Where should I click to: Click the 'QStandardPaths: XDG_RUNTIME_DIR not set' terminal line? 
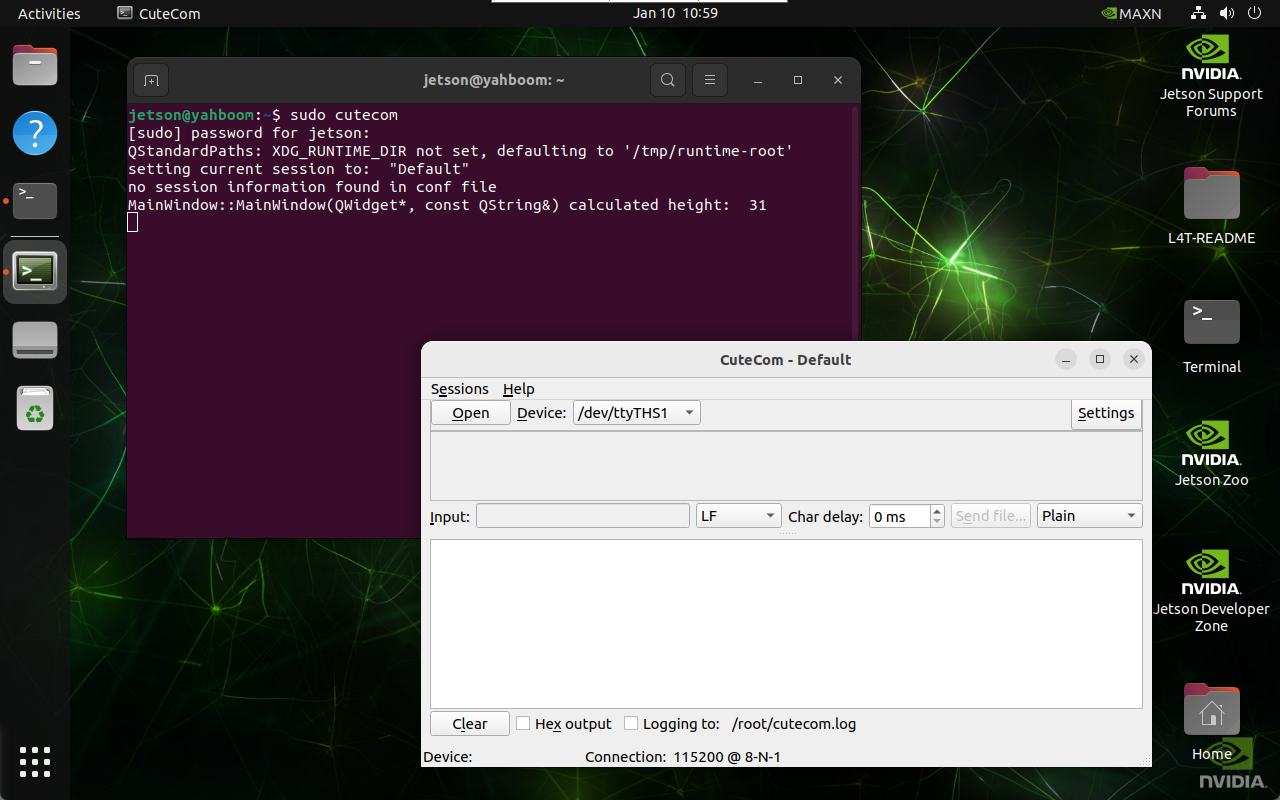point(460,151)
